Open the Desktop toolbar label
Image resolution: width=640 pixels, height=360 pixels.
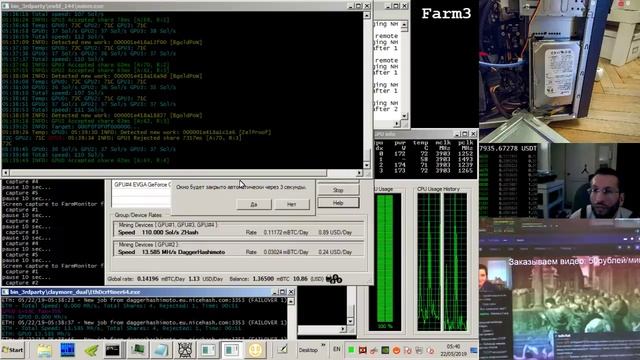pyautogui.click(x=308, y=350)
